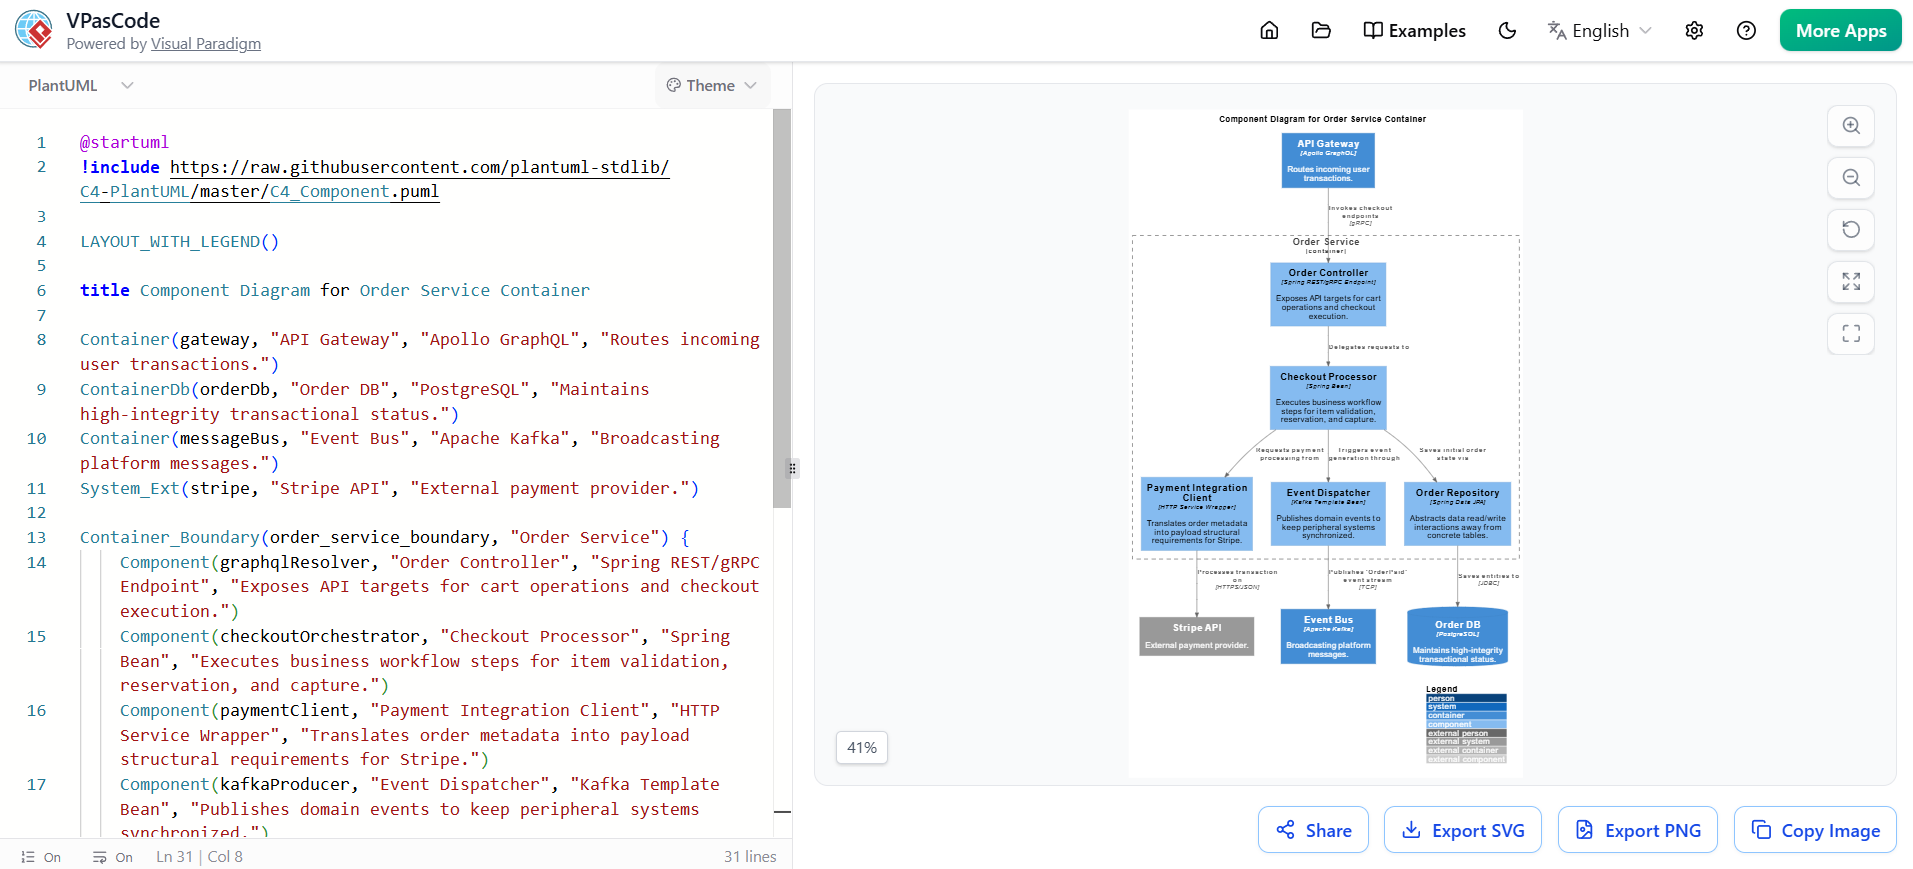Click Export SVG button
The image size is (1913, 869).
(x=1463, y=830)
